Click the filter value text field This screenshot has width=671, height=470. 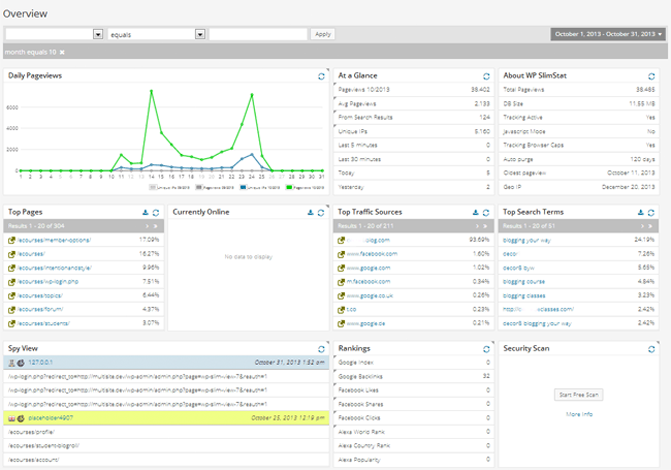click(258, 34)
